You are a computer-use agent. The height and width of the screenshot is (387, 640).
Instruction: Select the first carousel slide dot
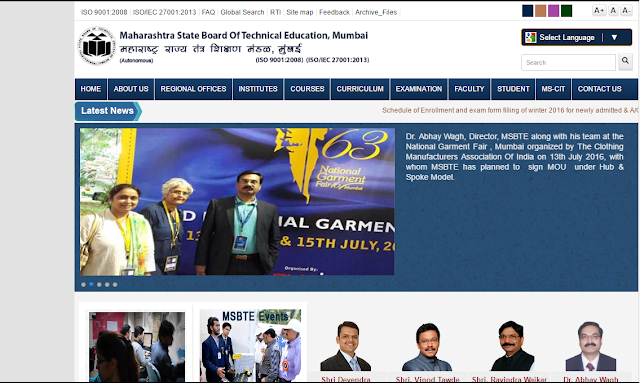(84, 284)
